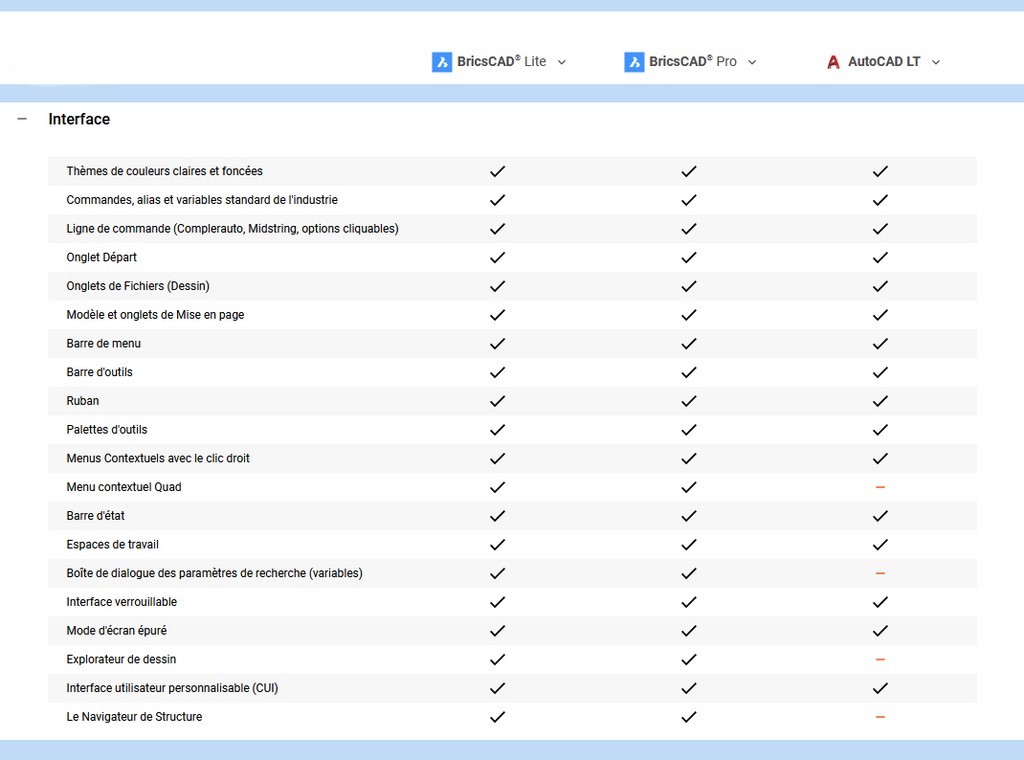1024x760 pixels.
Task: Click 'Modèle et onglets de Mise en page'
Action: click(x=155, y=315)
